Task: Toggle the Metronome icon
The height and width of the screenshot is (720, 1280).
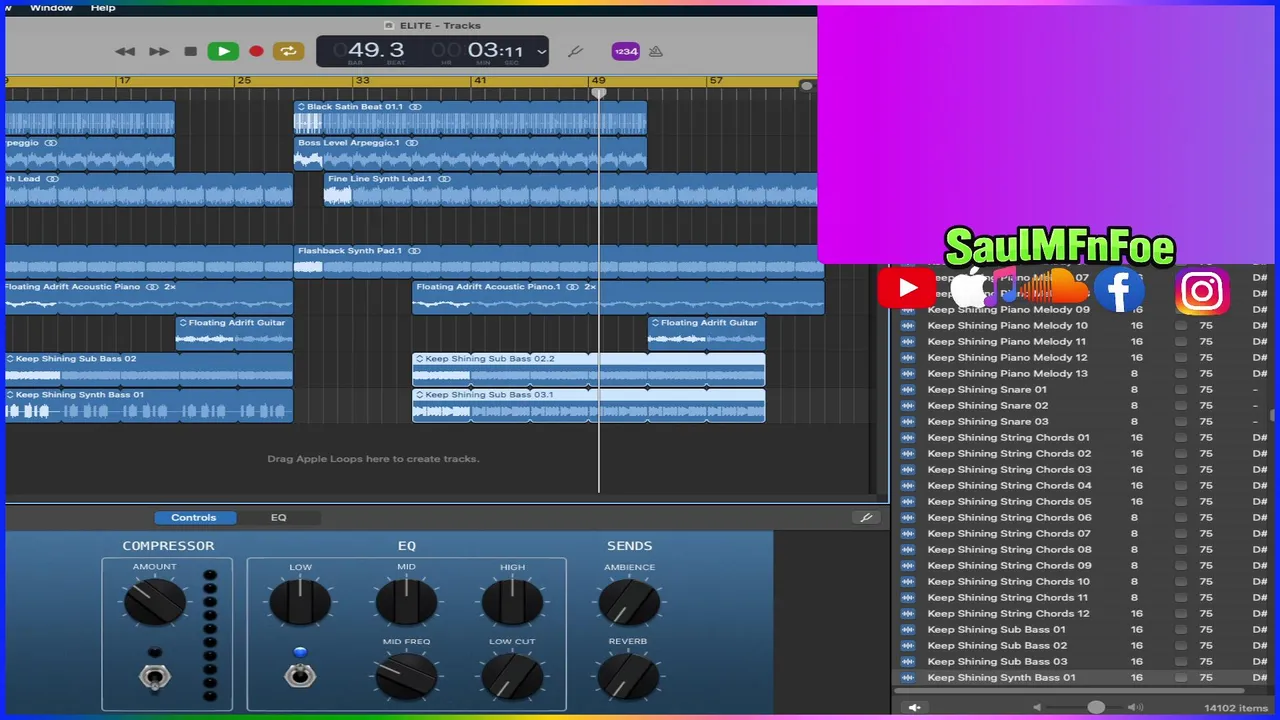Action: pyautogui.click(x=656, y=52)
